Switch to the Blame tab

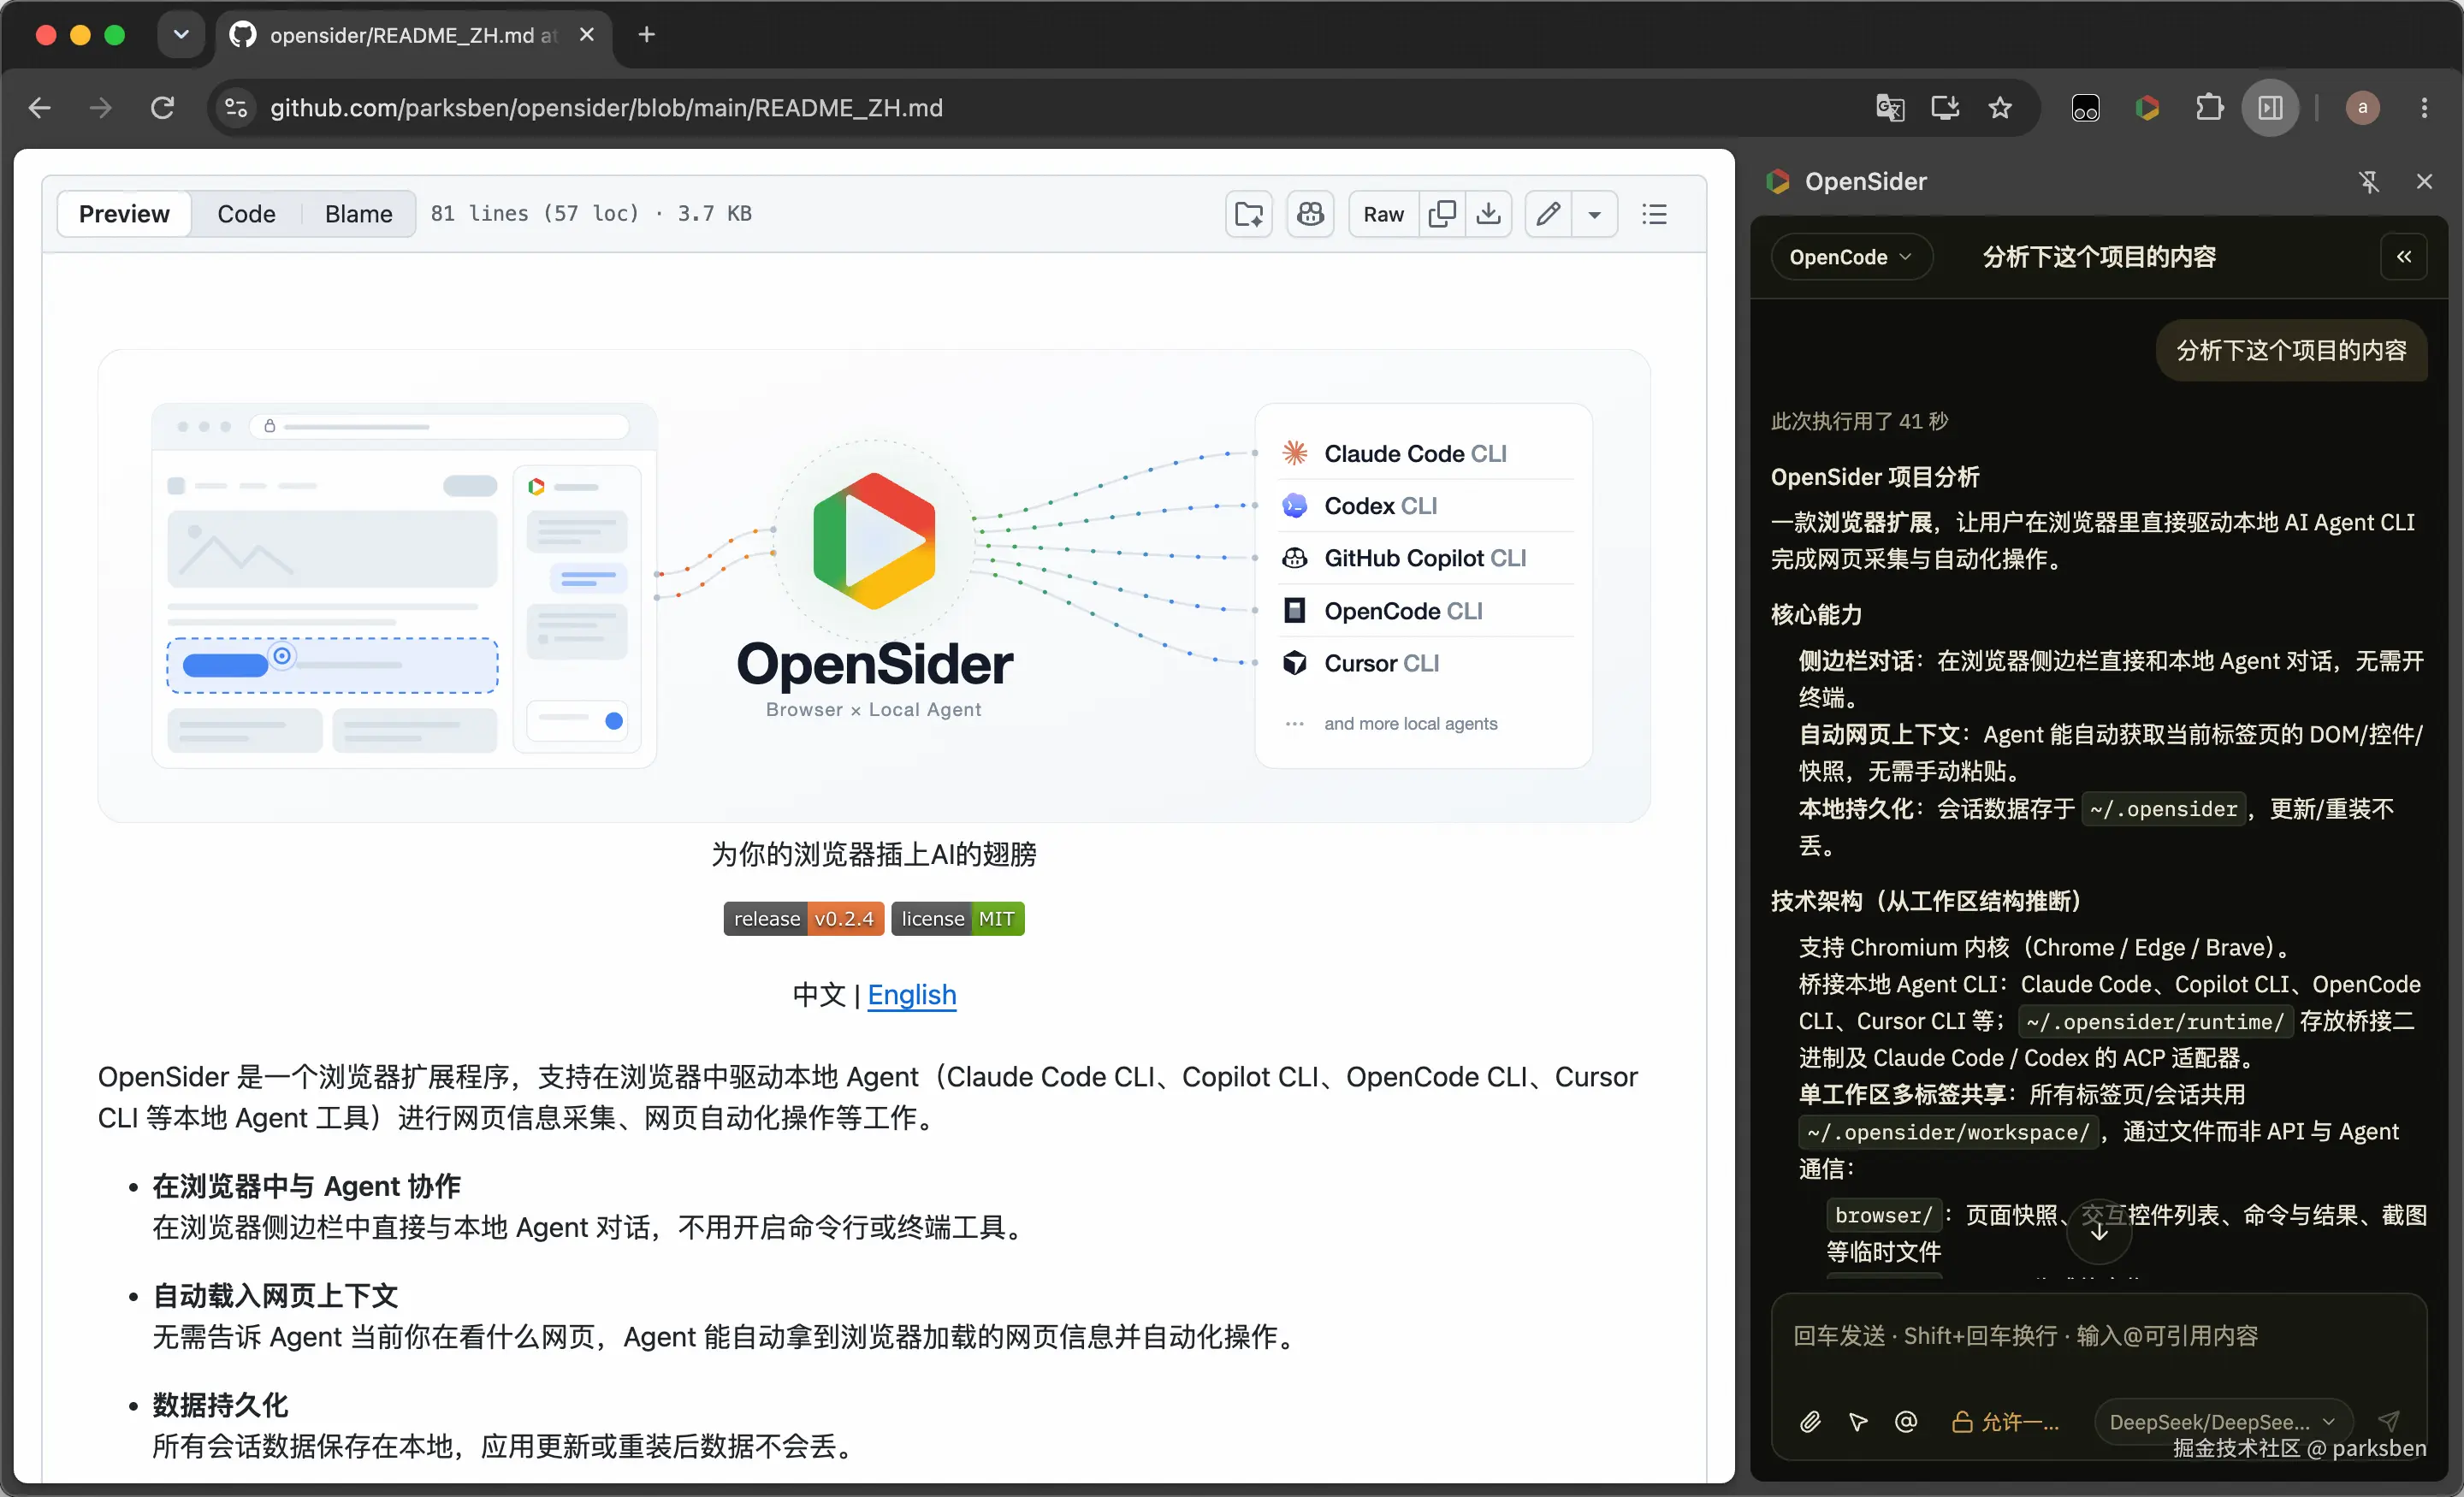point(358,214)
